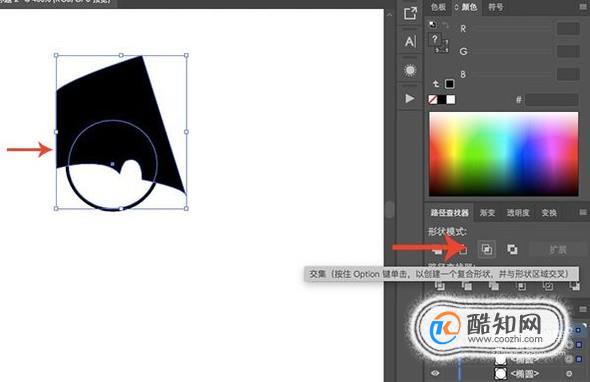This screenshot has height=382, width=590.
Task: Click the Exclude shape mode icon
Action: pos(512,249)
